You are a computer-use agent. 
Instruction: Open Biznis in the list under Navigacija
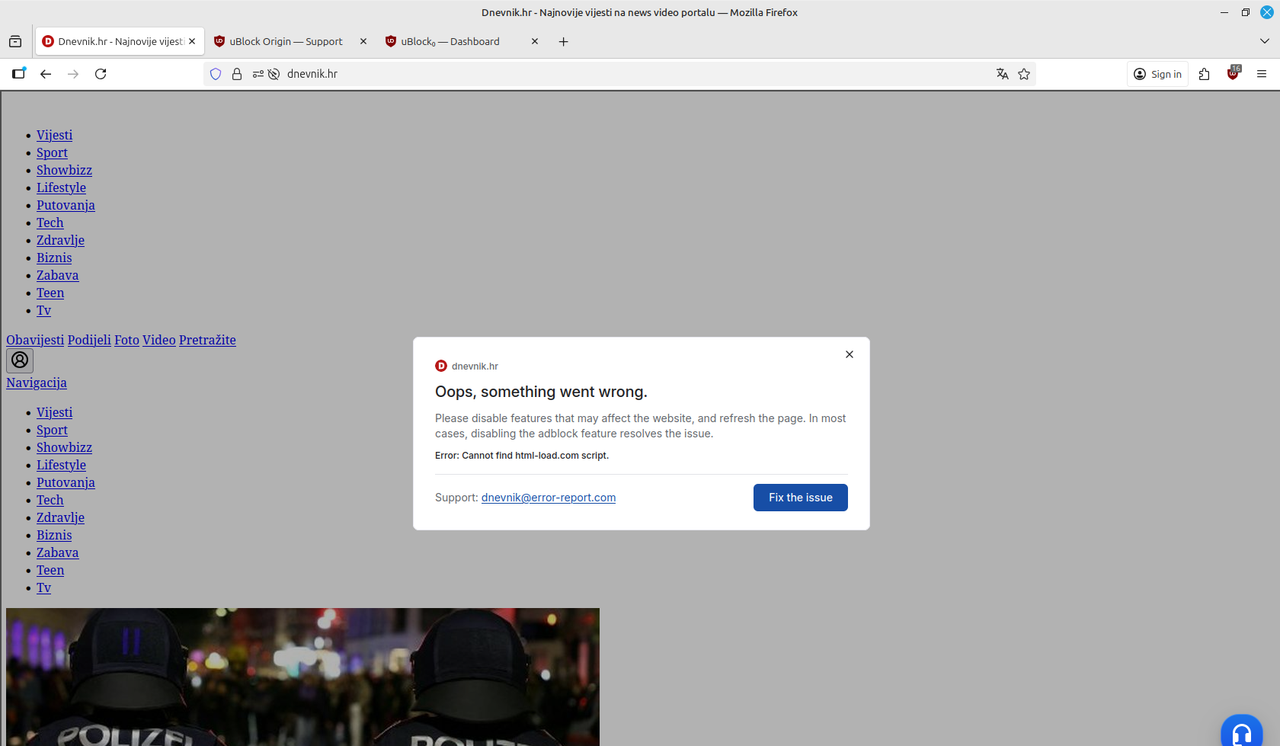(x=54, y=535)
